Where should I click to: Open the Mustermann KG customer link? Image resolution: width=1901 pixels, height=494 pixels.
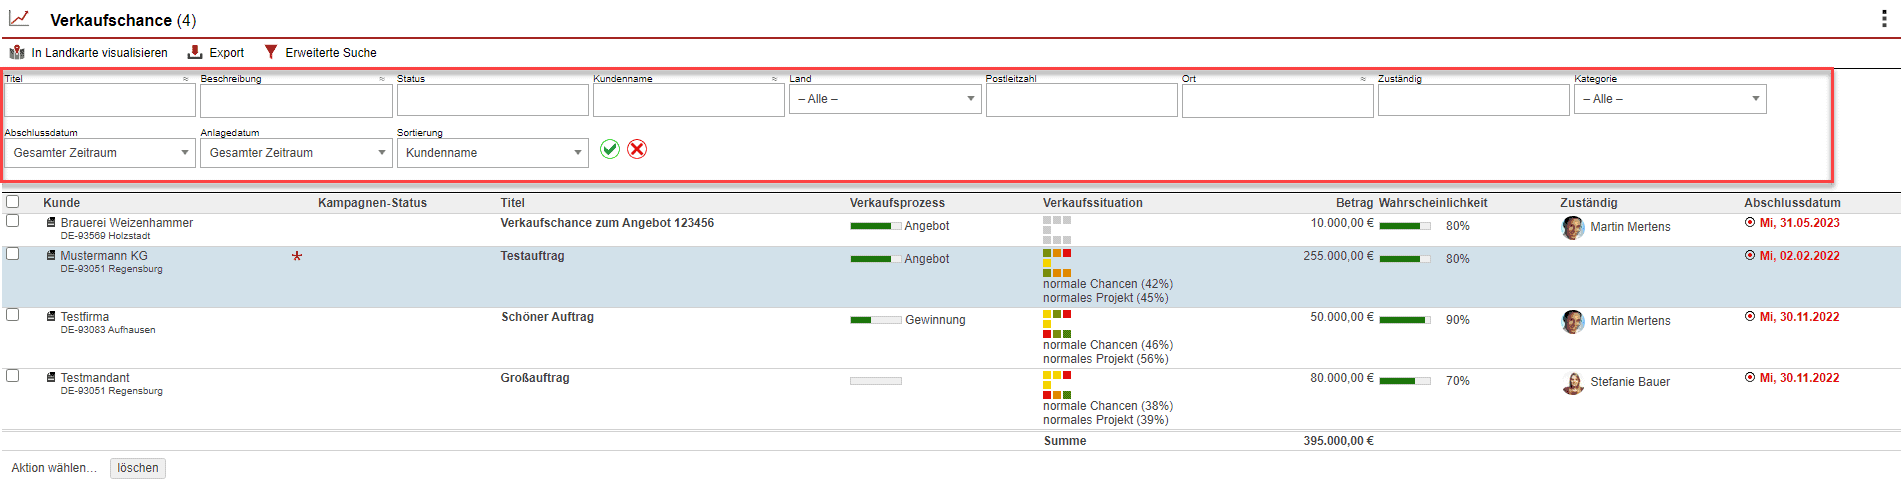[104, 256]
